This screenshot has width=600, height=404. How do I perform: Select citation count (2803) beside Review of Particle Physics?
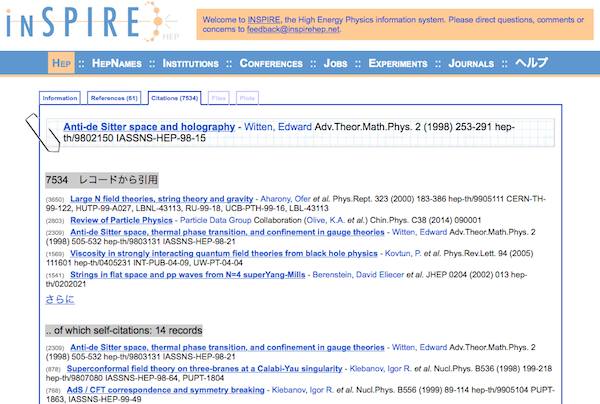pos(55,221)
